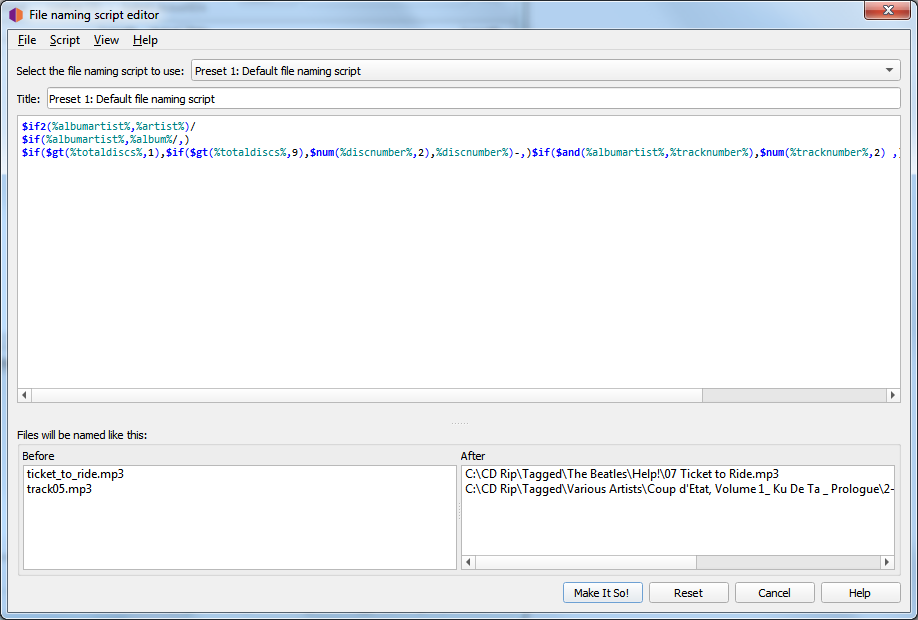
Task: Open the Script menu
Action: 65,40
